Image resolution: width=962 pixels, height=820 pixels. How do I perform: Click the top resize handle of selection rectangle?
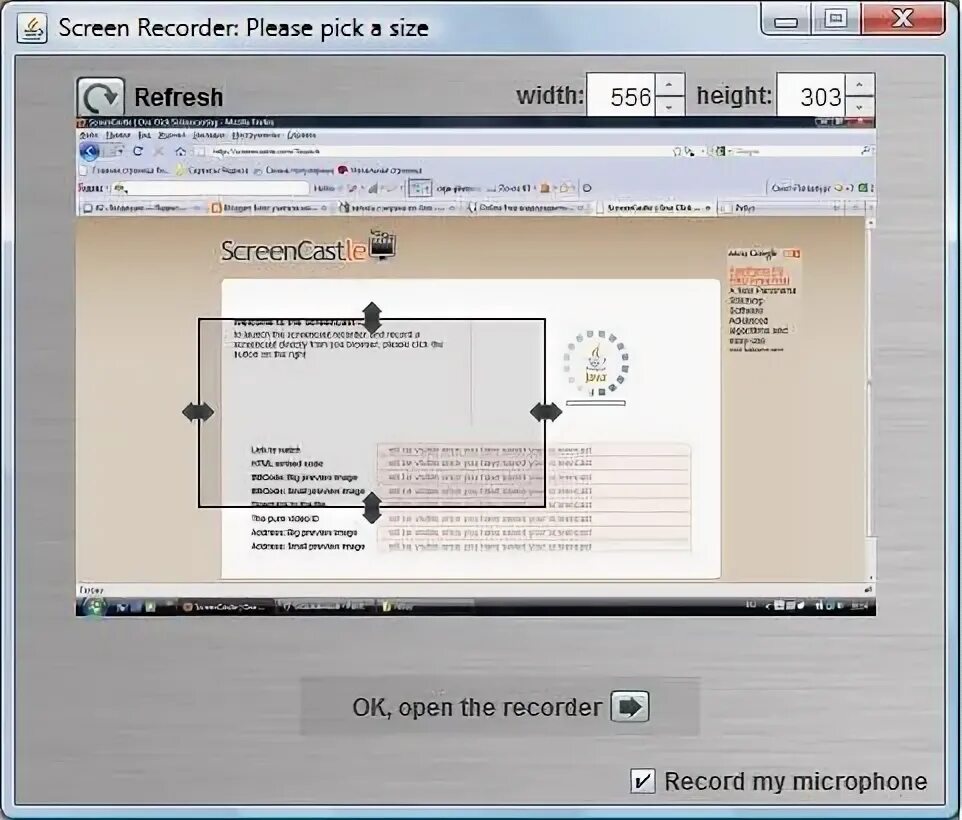coord(372,317)
